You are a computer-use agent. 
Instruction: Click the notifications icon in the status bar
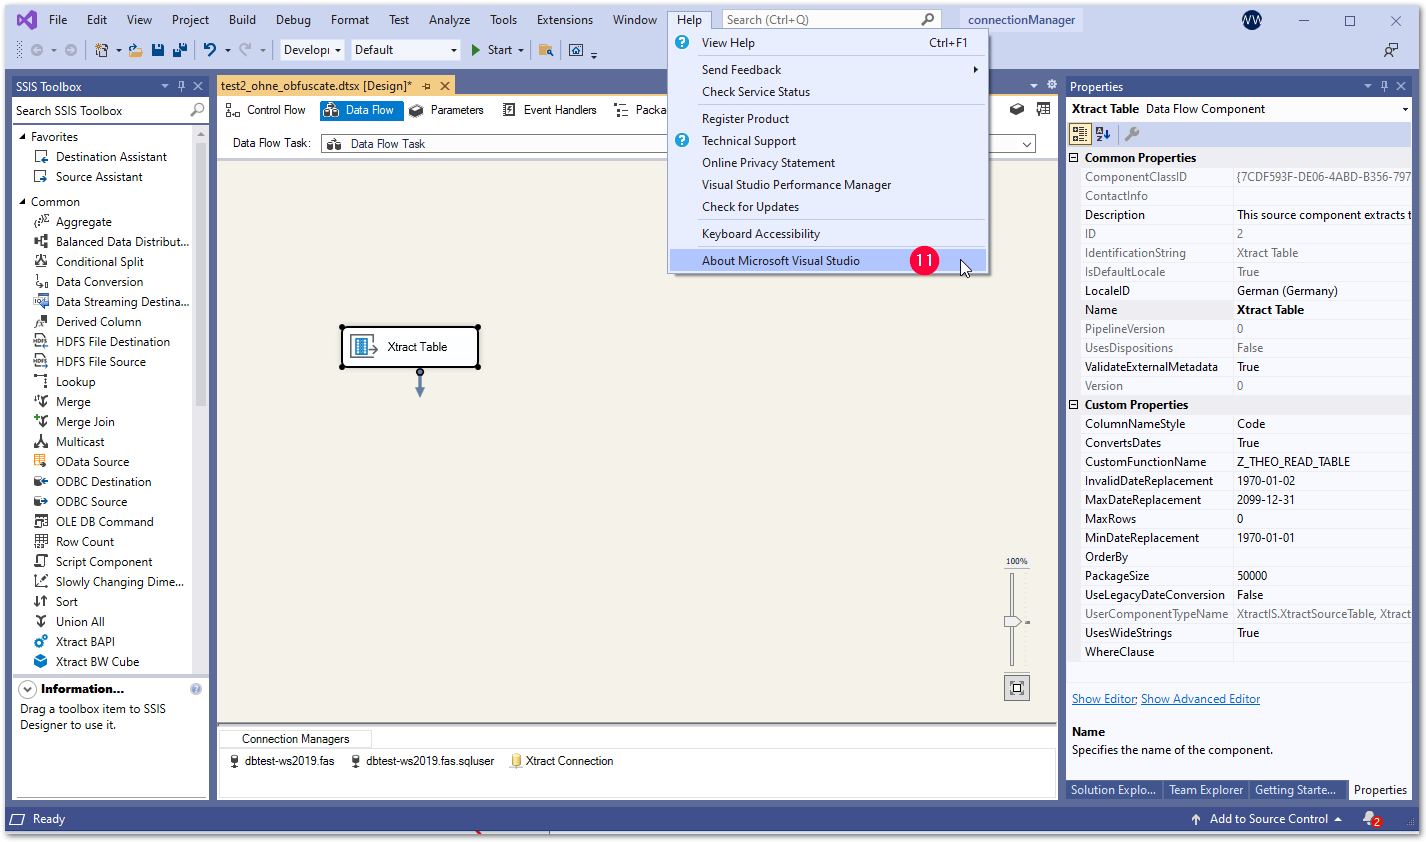pyautogui.click(x=1370, y=819)
